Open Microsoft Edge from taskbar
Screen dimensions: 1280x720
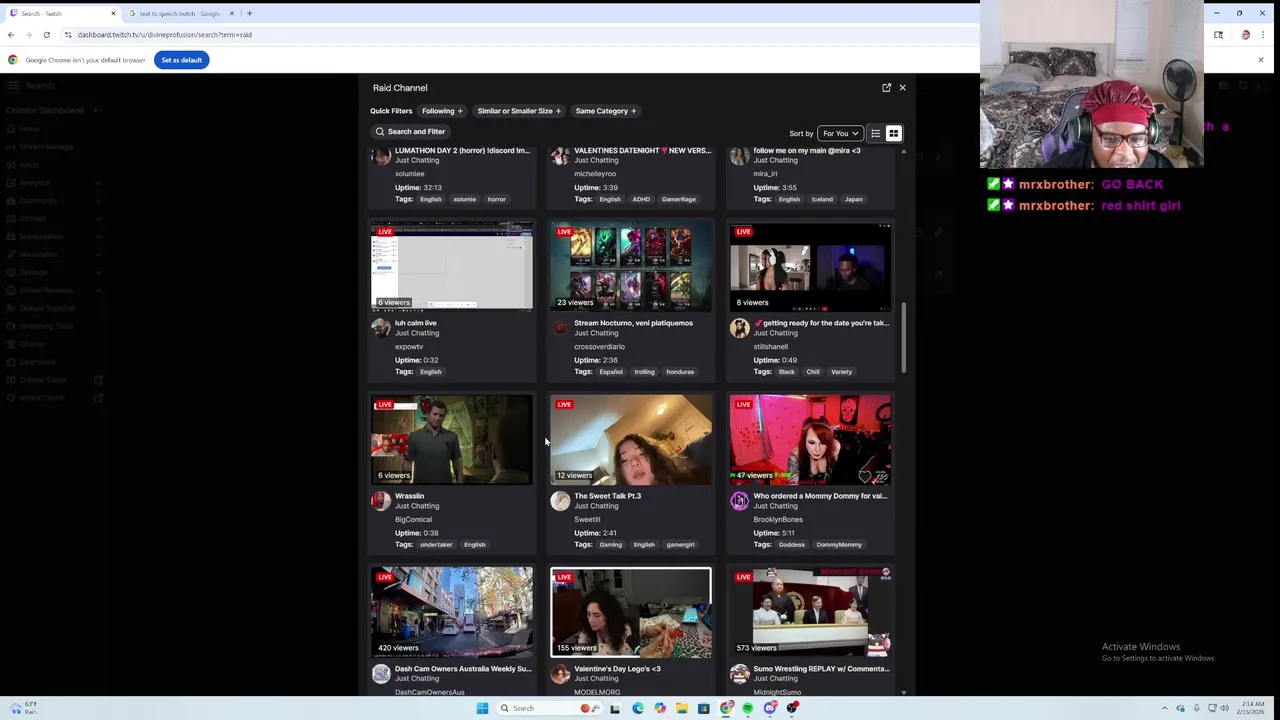pyautogui.click(x=638, y=708)
